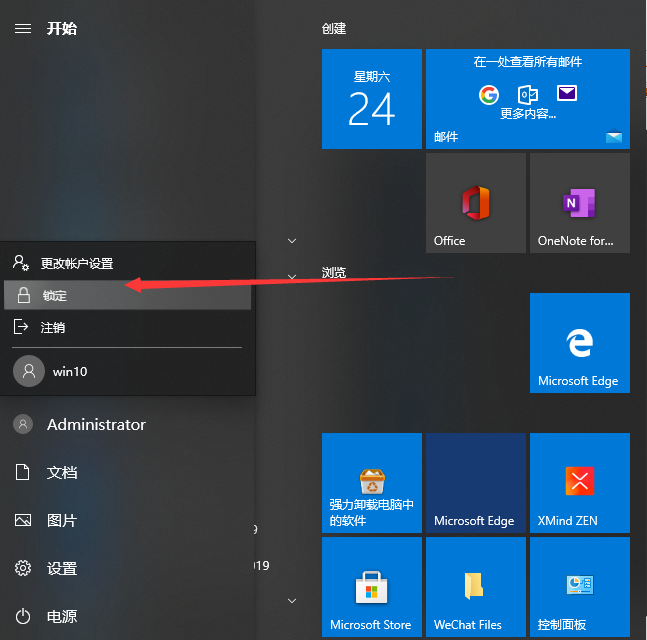
Task: Choose 注销 to sign out
Action: tap(127, 328)
